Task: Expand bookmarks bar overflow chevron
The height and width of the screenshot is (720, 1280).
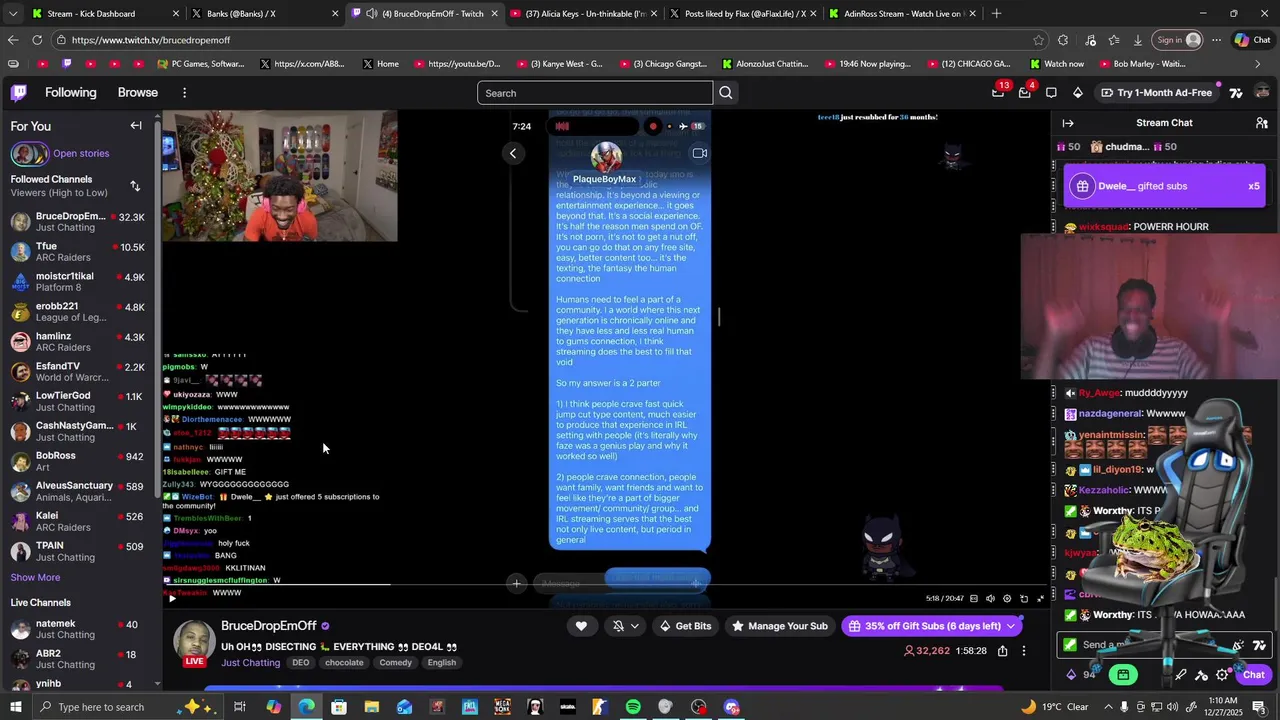Action: pyautogui.click(x=1258, y=64)
